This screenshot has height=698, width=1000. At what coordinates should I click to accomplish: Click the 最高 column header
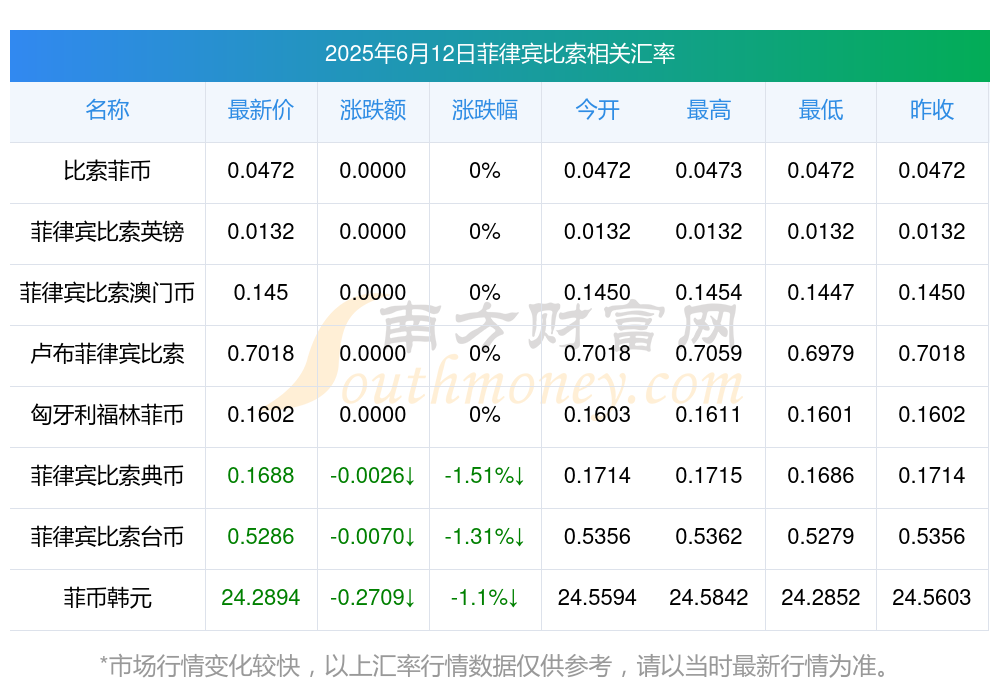(x=709, y=110)
